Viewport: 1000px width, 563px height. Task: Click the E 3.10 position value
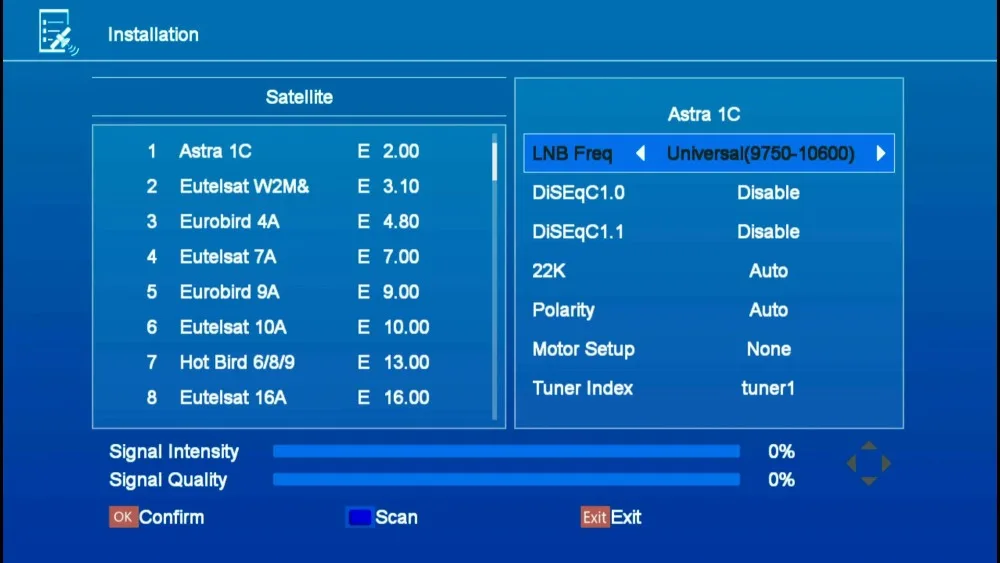(388, 186)
